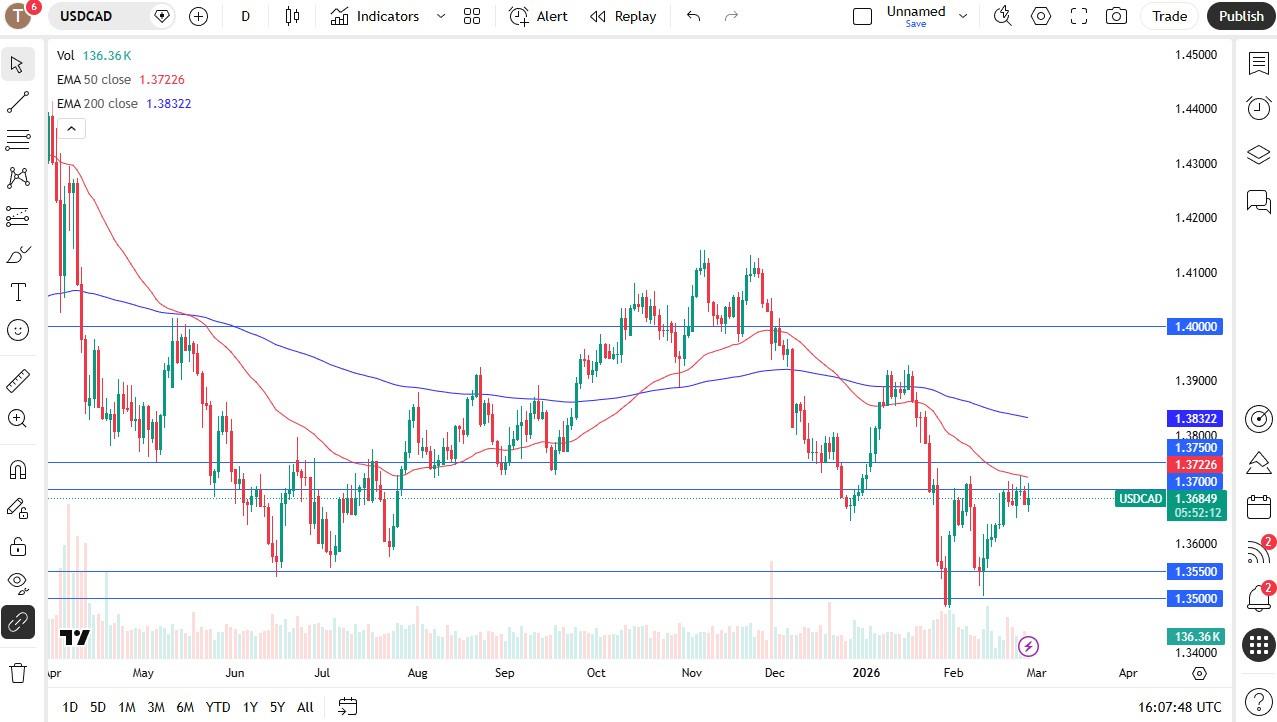Toggle visibility of all drawings
1277x722 pixels.
coord(17,583)
